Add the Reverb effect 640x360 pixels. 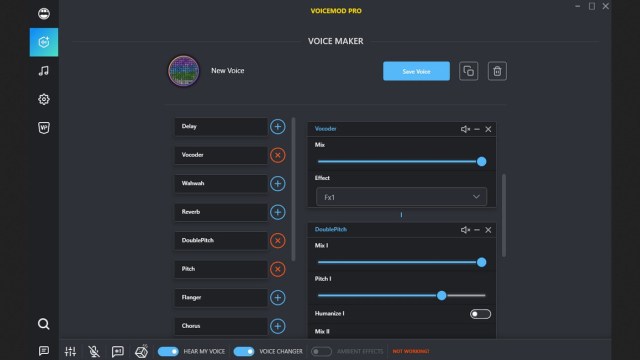tap(278, 212)
